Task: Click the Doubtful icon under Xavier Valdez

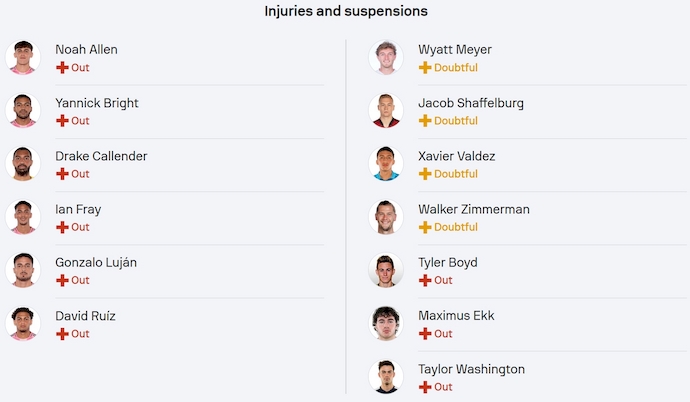Action: [425, 174]
